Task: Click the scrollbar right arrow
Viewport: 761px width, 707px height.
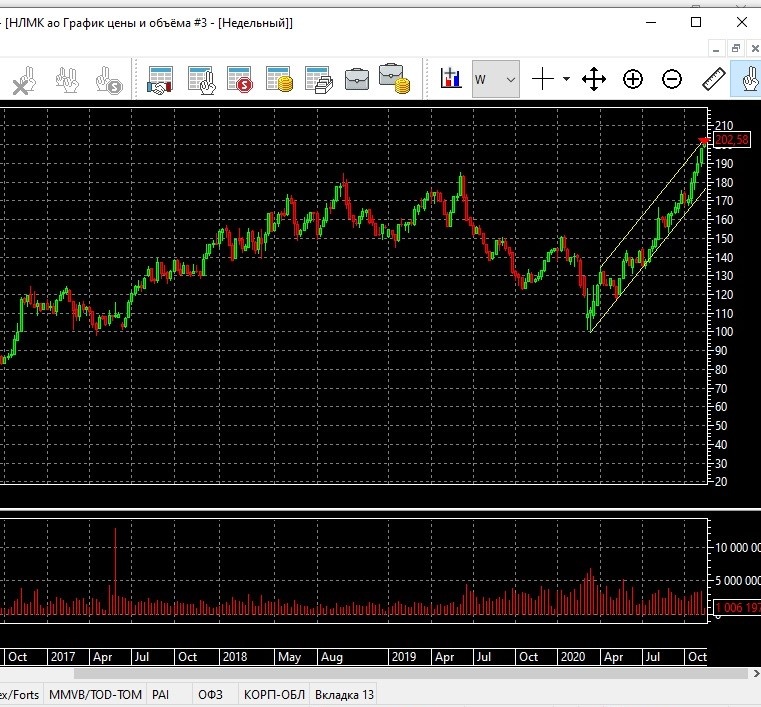Action: click(x=756, y=674)
